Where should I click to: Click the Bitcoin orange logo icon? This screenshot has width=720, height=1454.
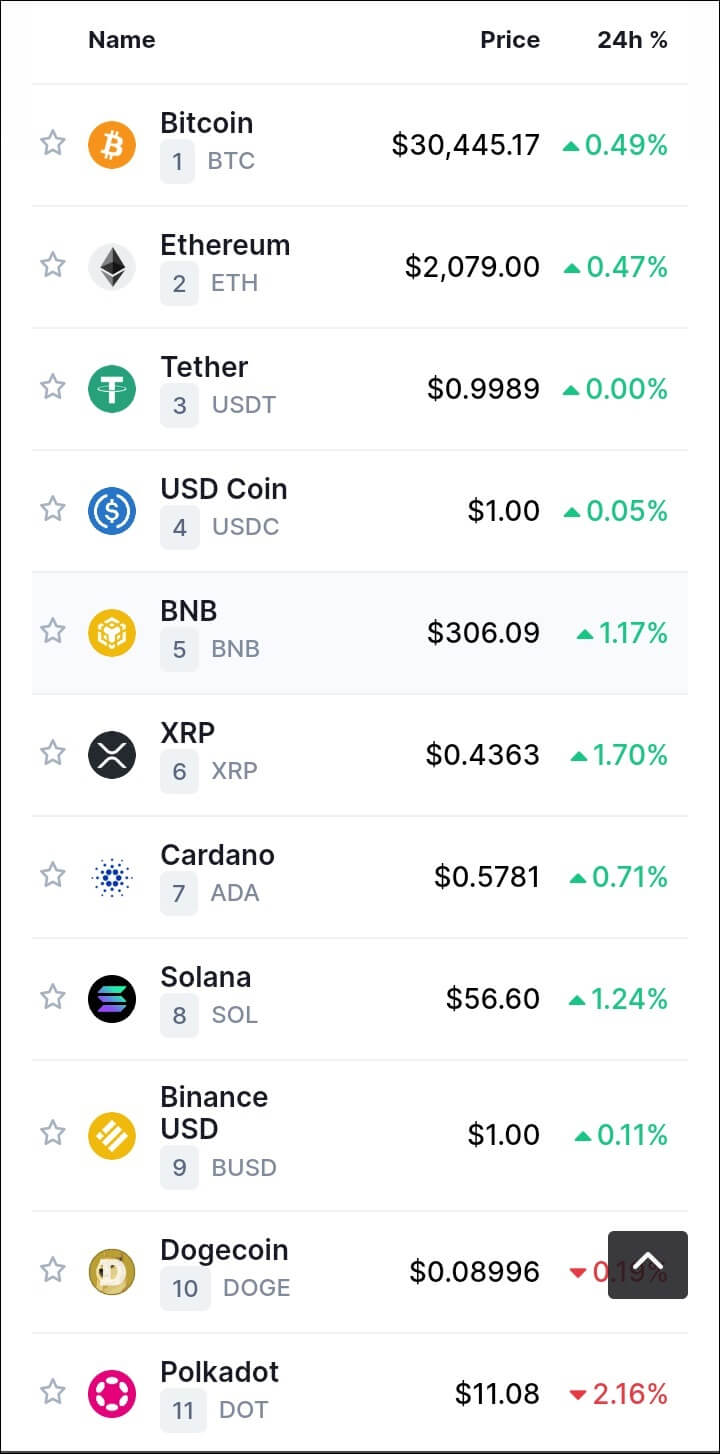pyautogui.click(x=112, y=145)
